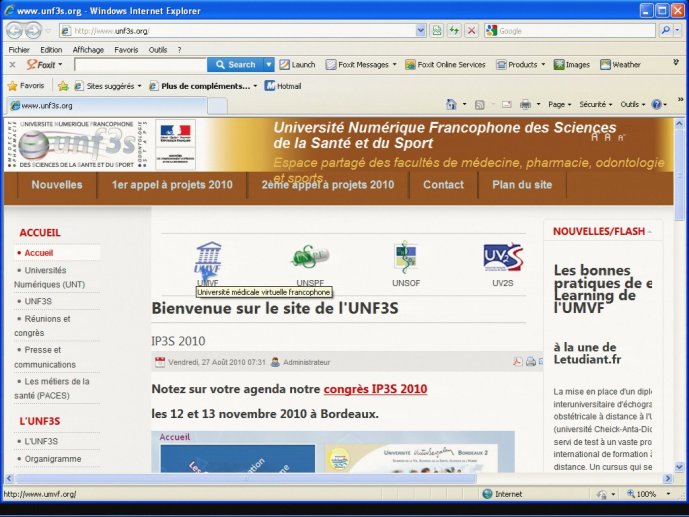The height and width of the screenshot is (517, 689).
Task: Click the vertical scrollbar down arrow
Action: (679, 467)
